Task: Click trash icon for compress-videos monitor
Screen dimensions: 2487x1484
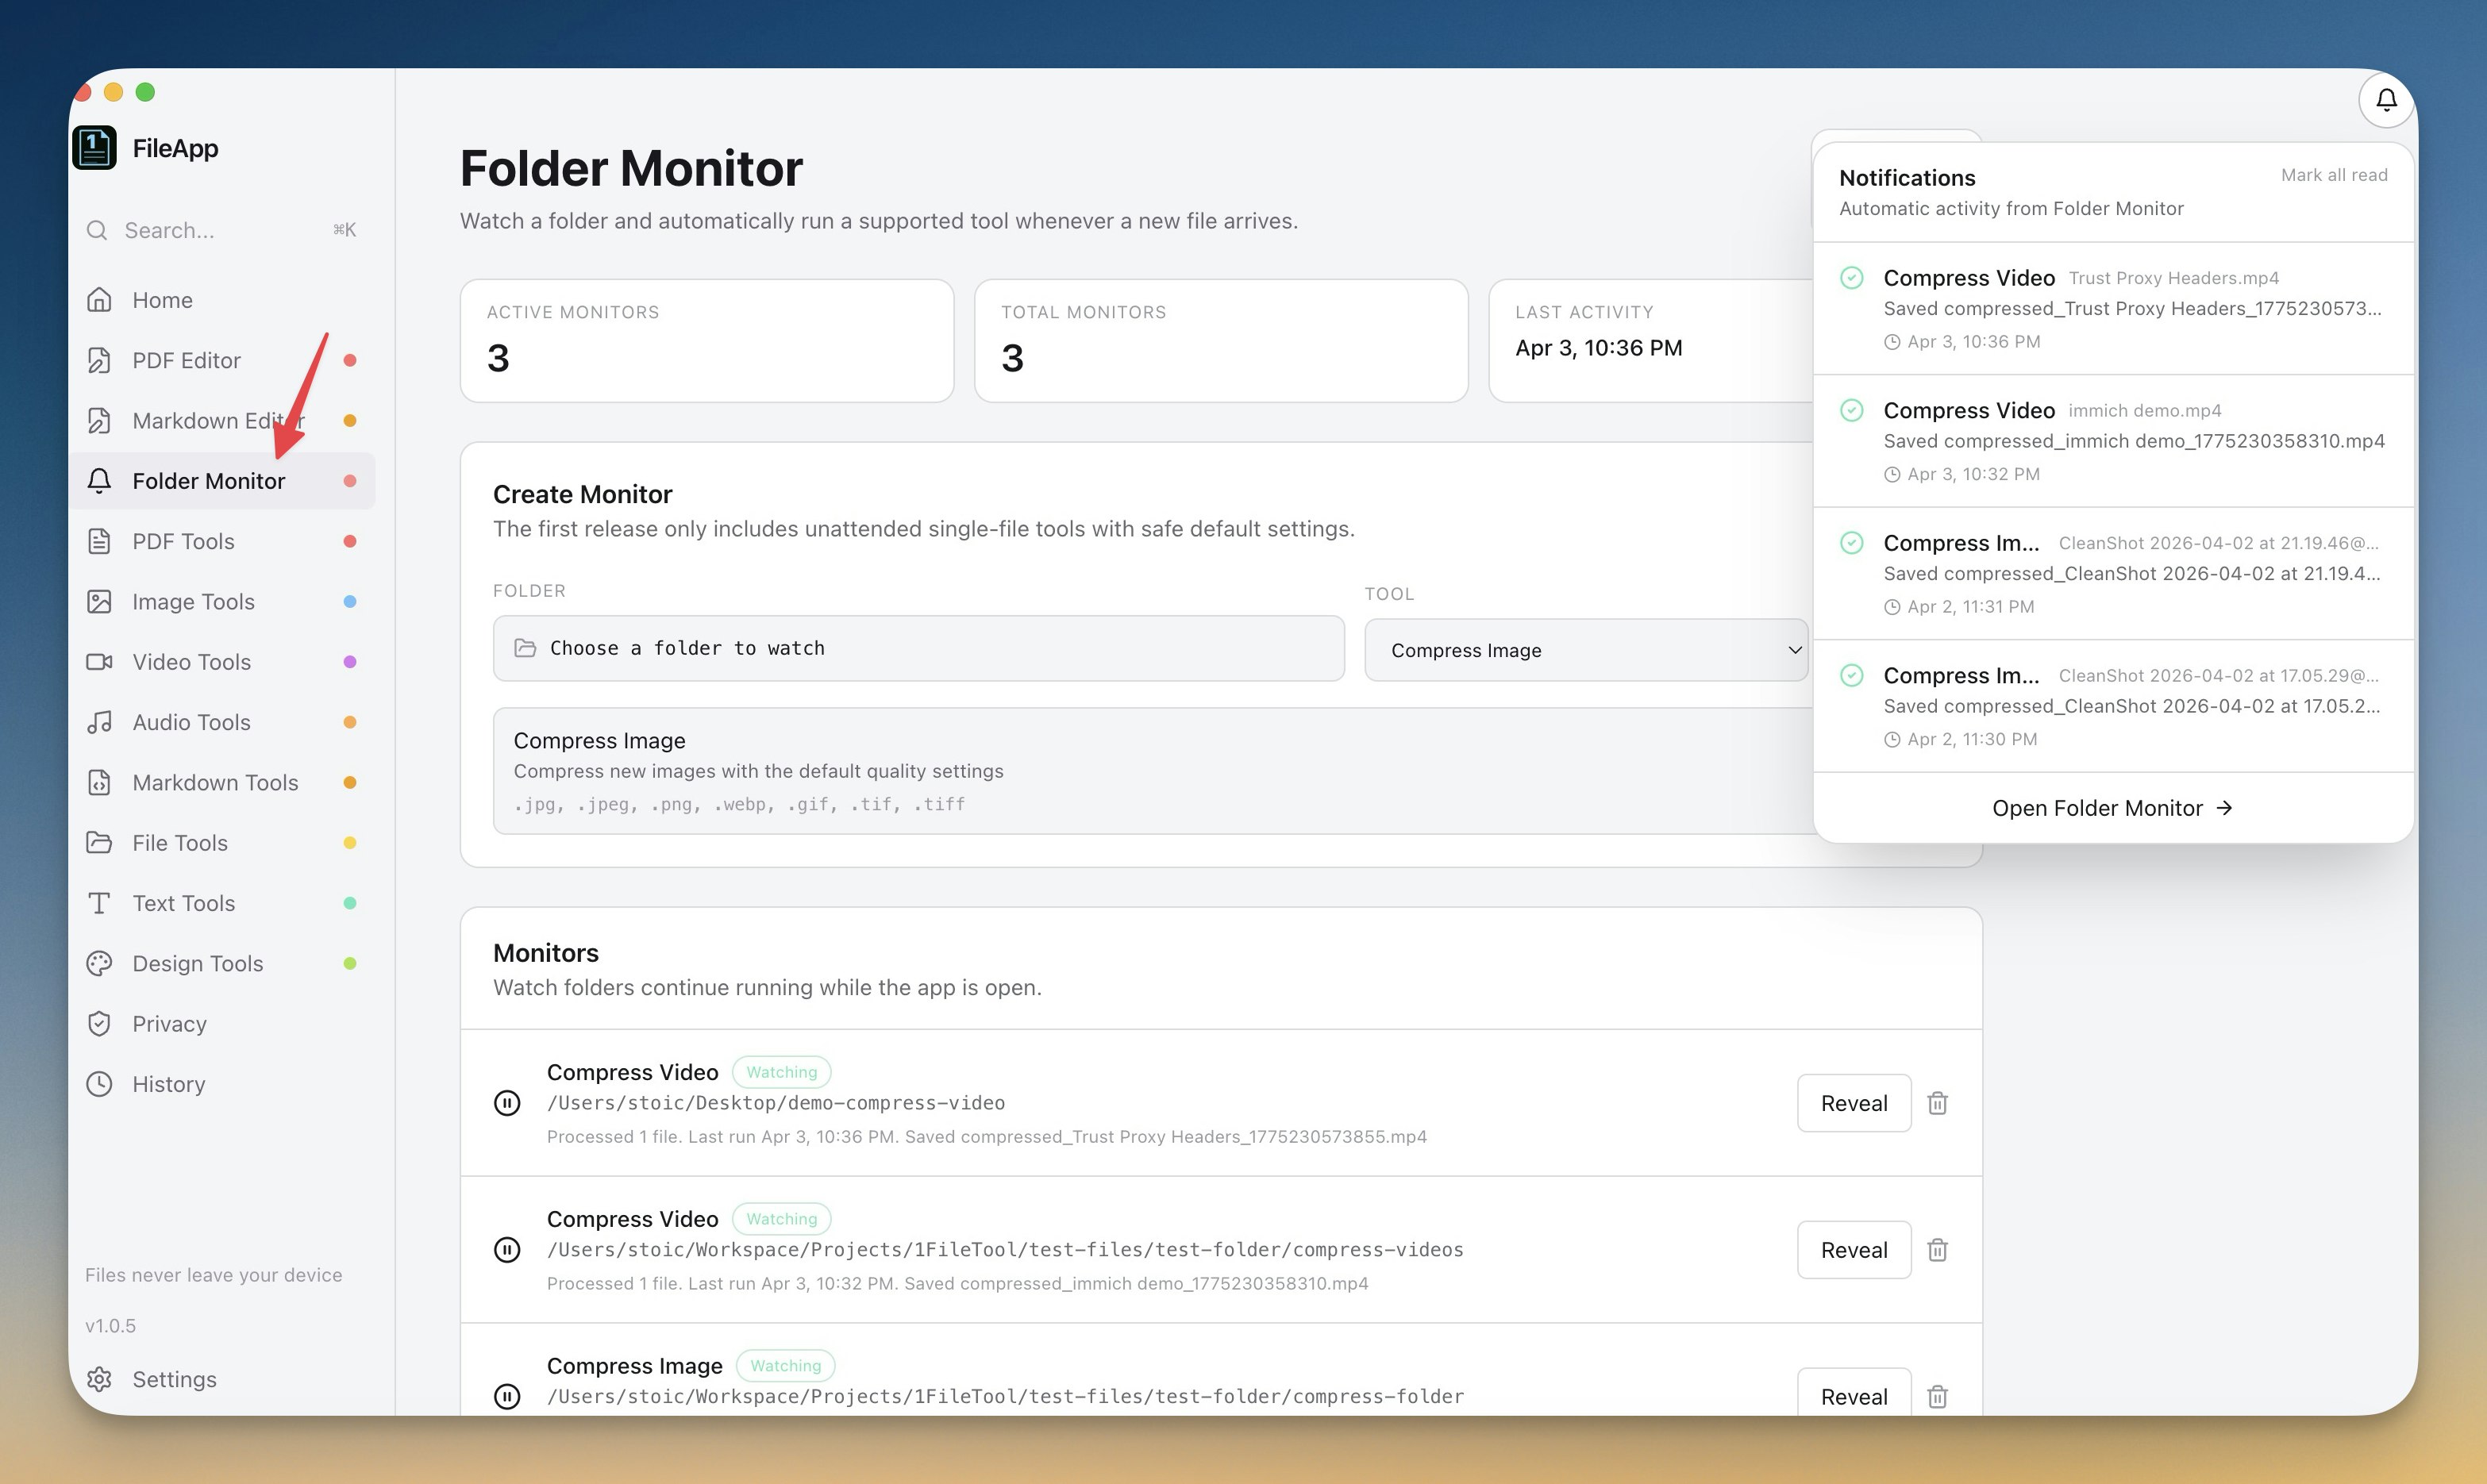Action: [1937, 1250]
